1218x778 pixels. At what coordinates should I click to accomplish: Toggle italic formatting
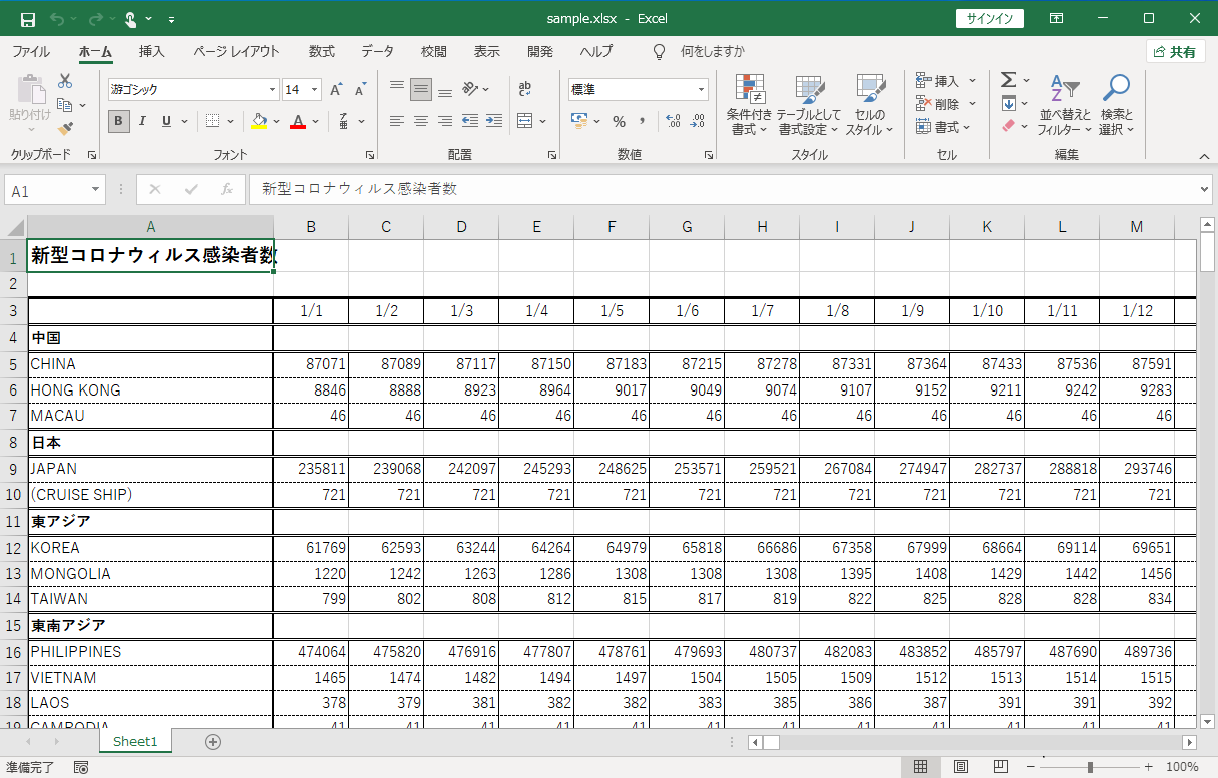tap(142, 121)
